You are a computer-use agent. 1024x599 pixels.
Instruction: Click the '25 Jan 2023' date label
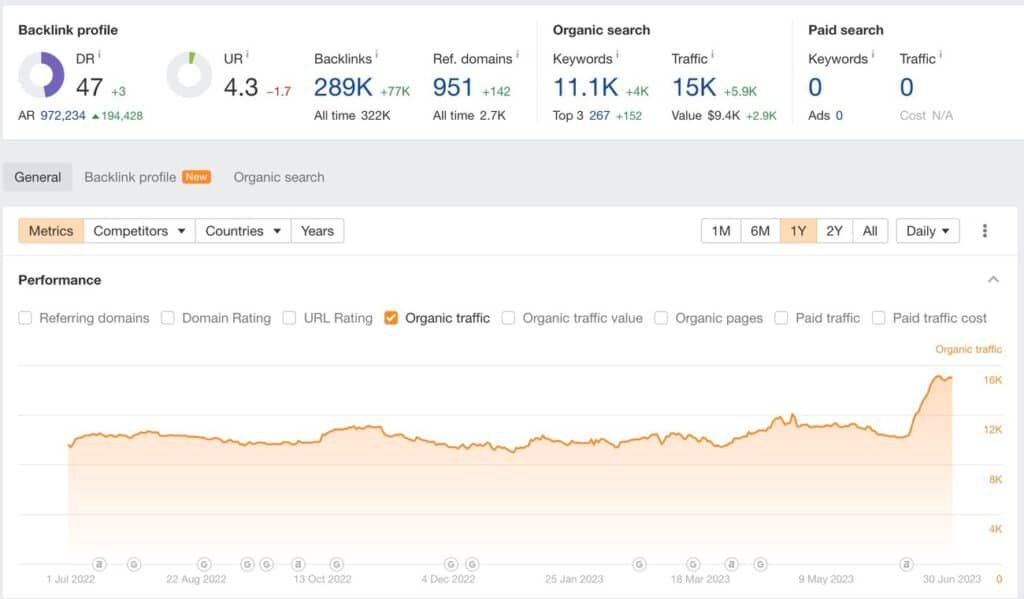tap(574, 579)
